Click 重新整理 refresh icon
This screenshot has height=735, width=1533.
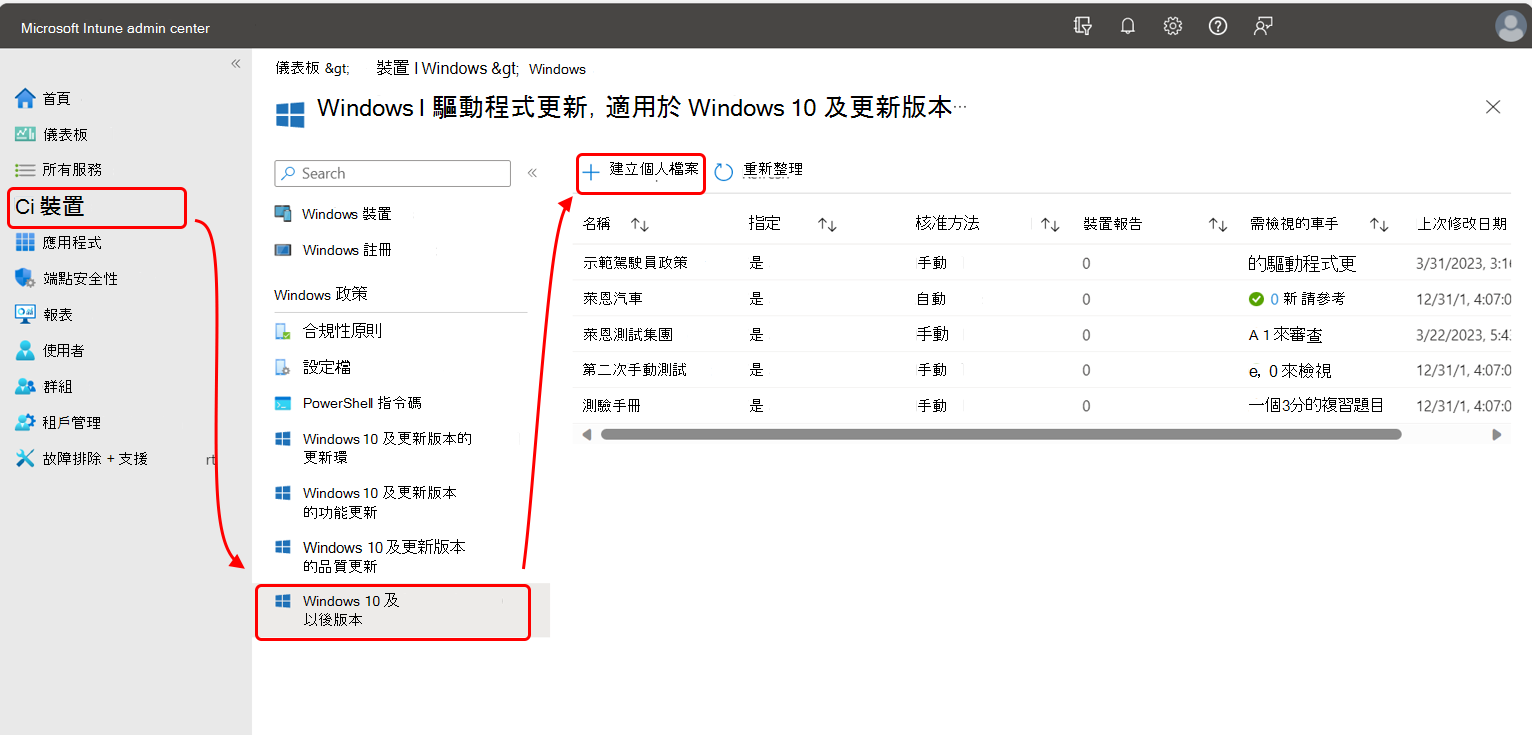tap(724, 171)
